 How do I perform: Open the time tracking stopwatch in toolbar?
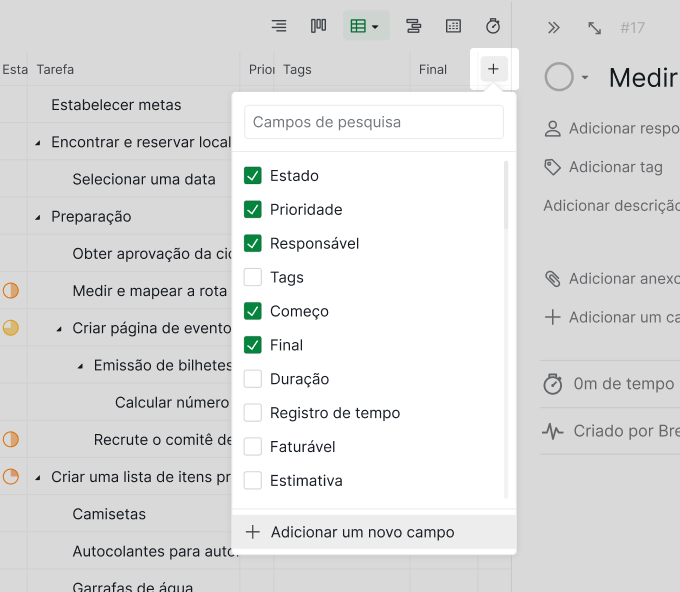(493, 26)
